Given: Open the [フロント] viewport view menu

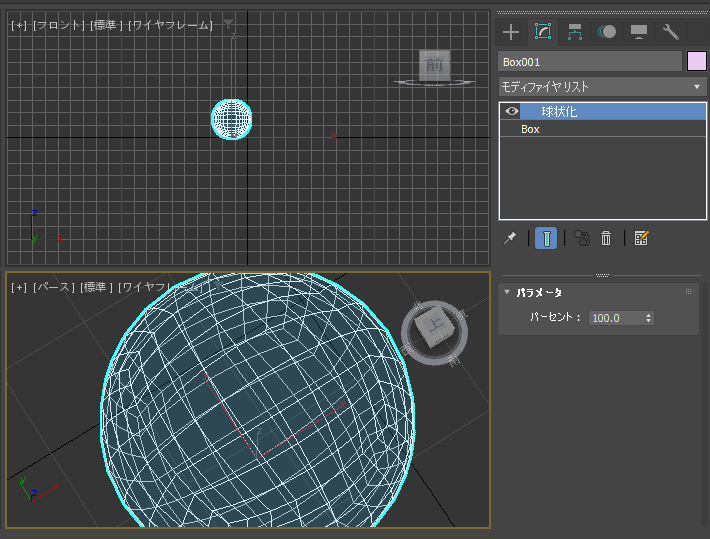Looking at the screenshot, I should click(x=59, y=25).
